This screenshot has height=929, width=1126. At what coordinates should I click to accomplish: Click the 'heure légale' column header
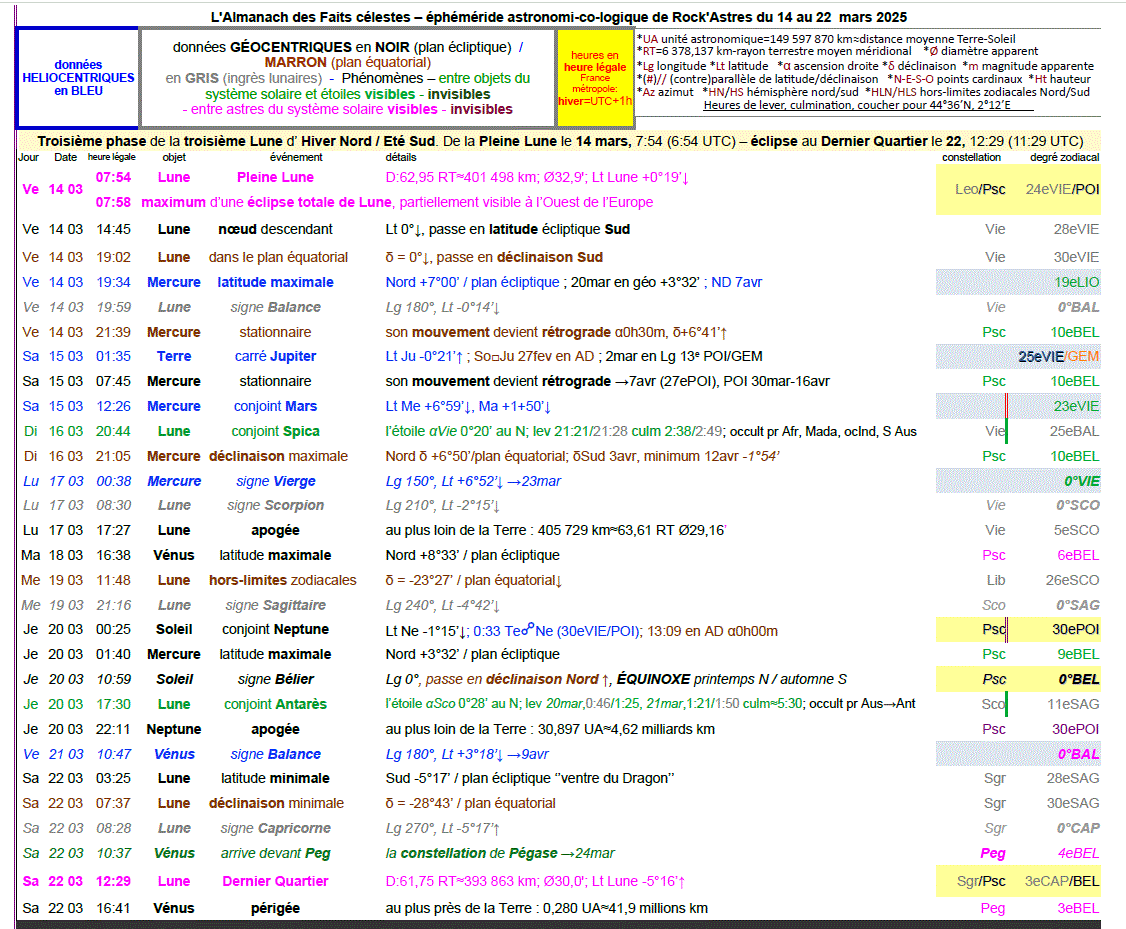tap(111, 158)
